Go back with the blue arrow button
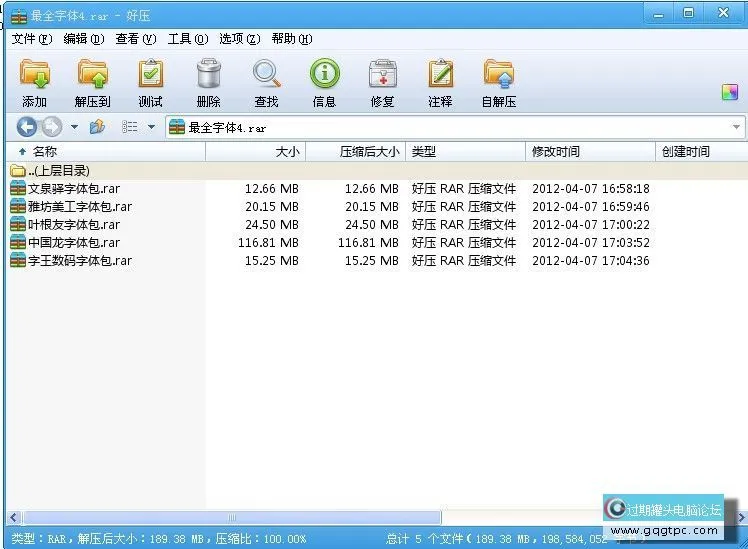The image size is (748, 549). coord(27,127)
